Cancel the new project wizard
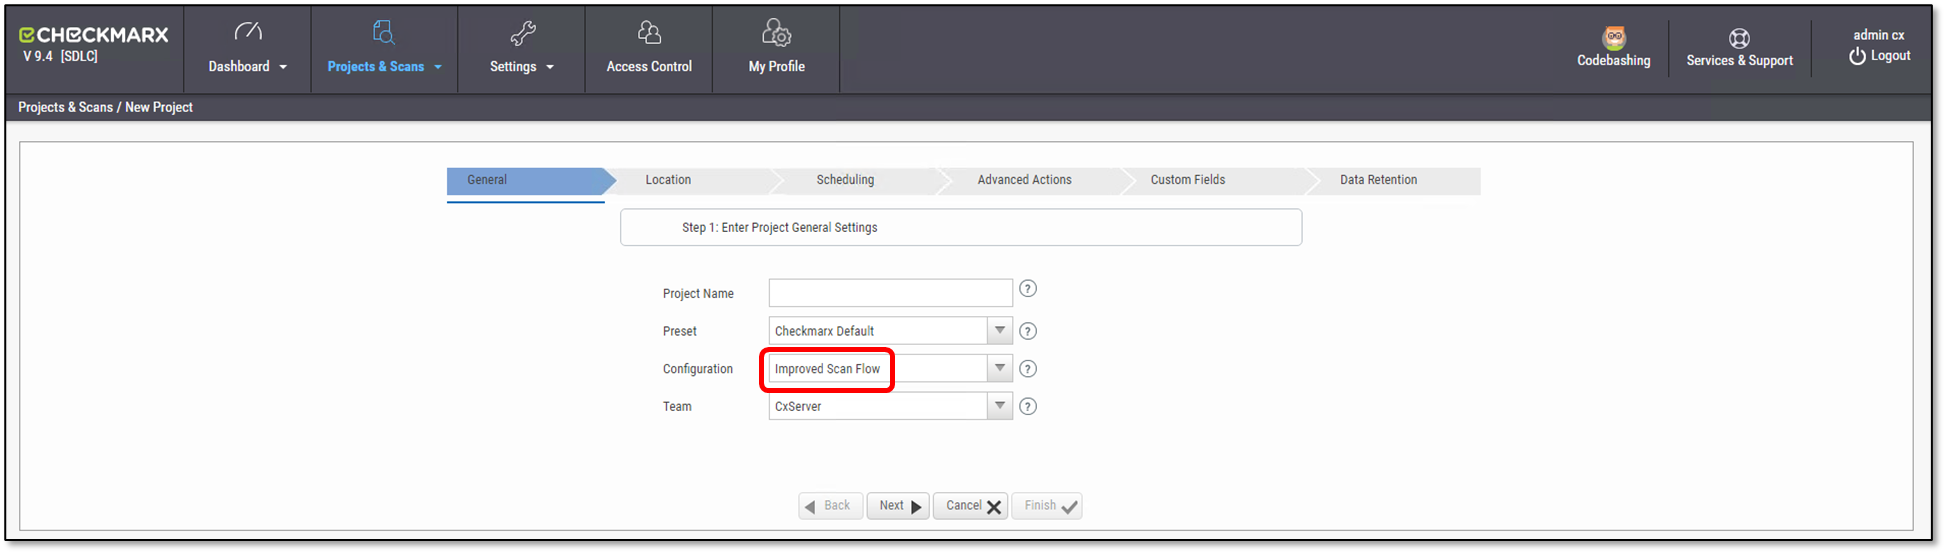1946x554 pixels. pyautogui.click(x=970, y=506)
